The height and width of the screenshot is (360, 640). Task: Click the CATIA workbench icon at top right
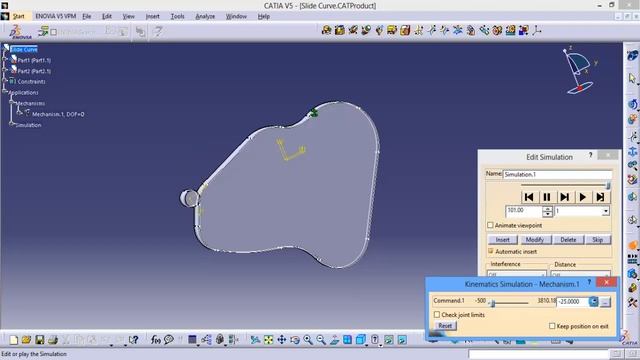(x=632, y=55)
